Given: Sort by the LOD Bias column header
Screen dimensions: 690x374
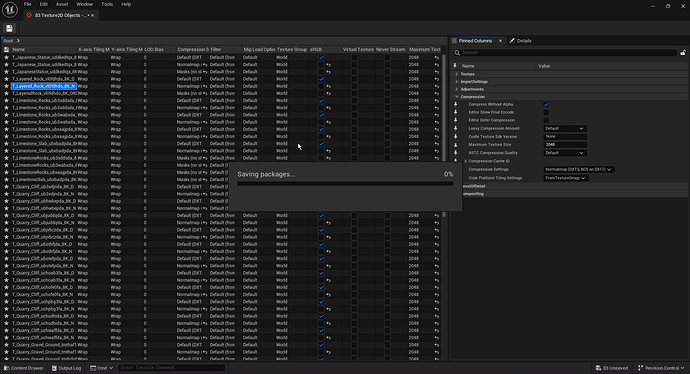Looking at the screenshot, I should pos(154,50).
